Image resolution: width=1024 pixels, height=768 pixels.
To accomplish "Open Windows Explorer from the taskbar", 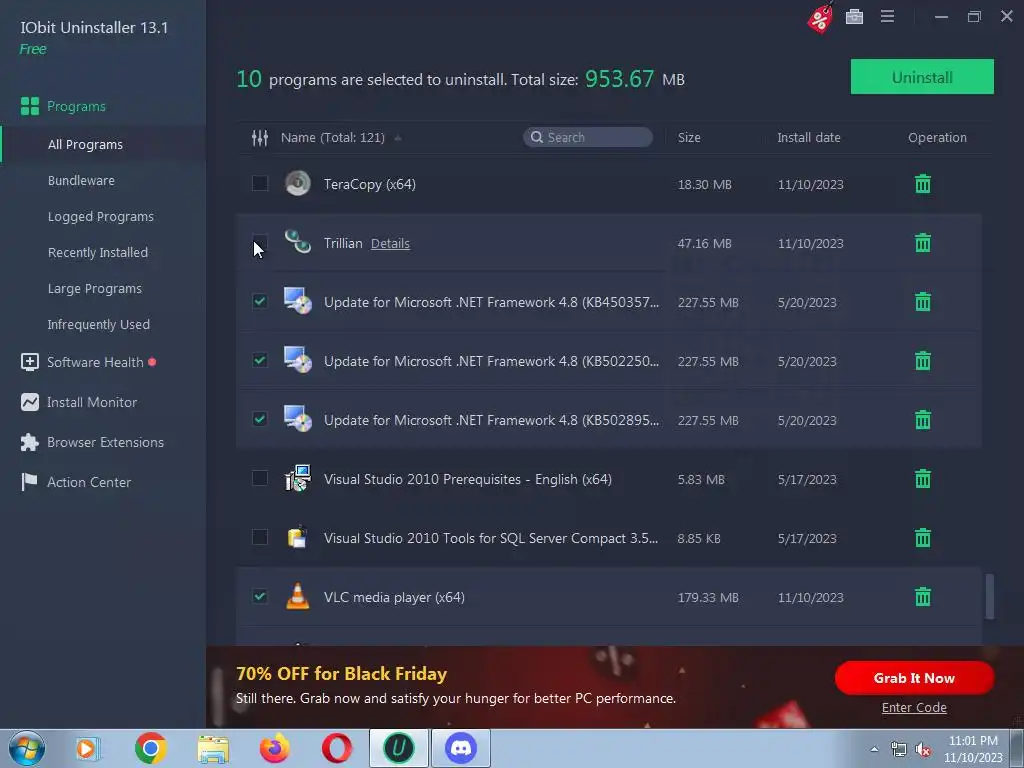I will pos(213,749).
